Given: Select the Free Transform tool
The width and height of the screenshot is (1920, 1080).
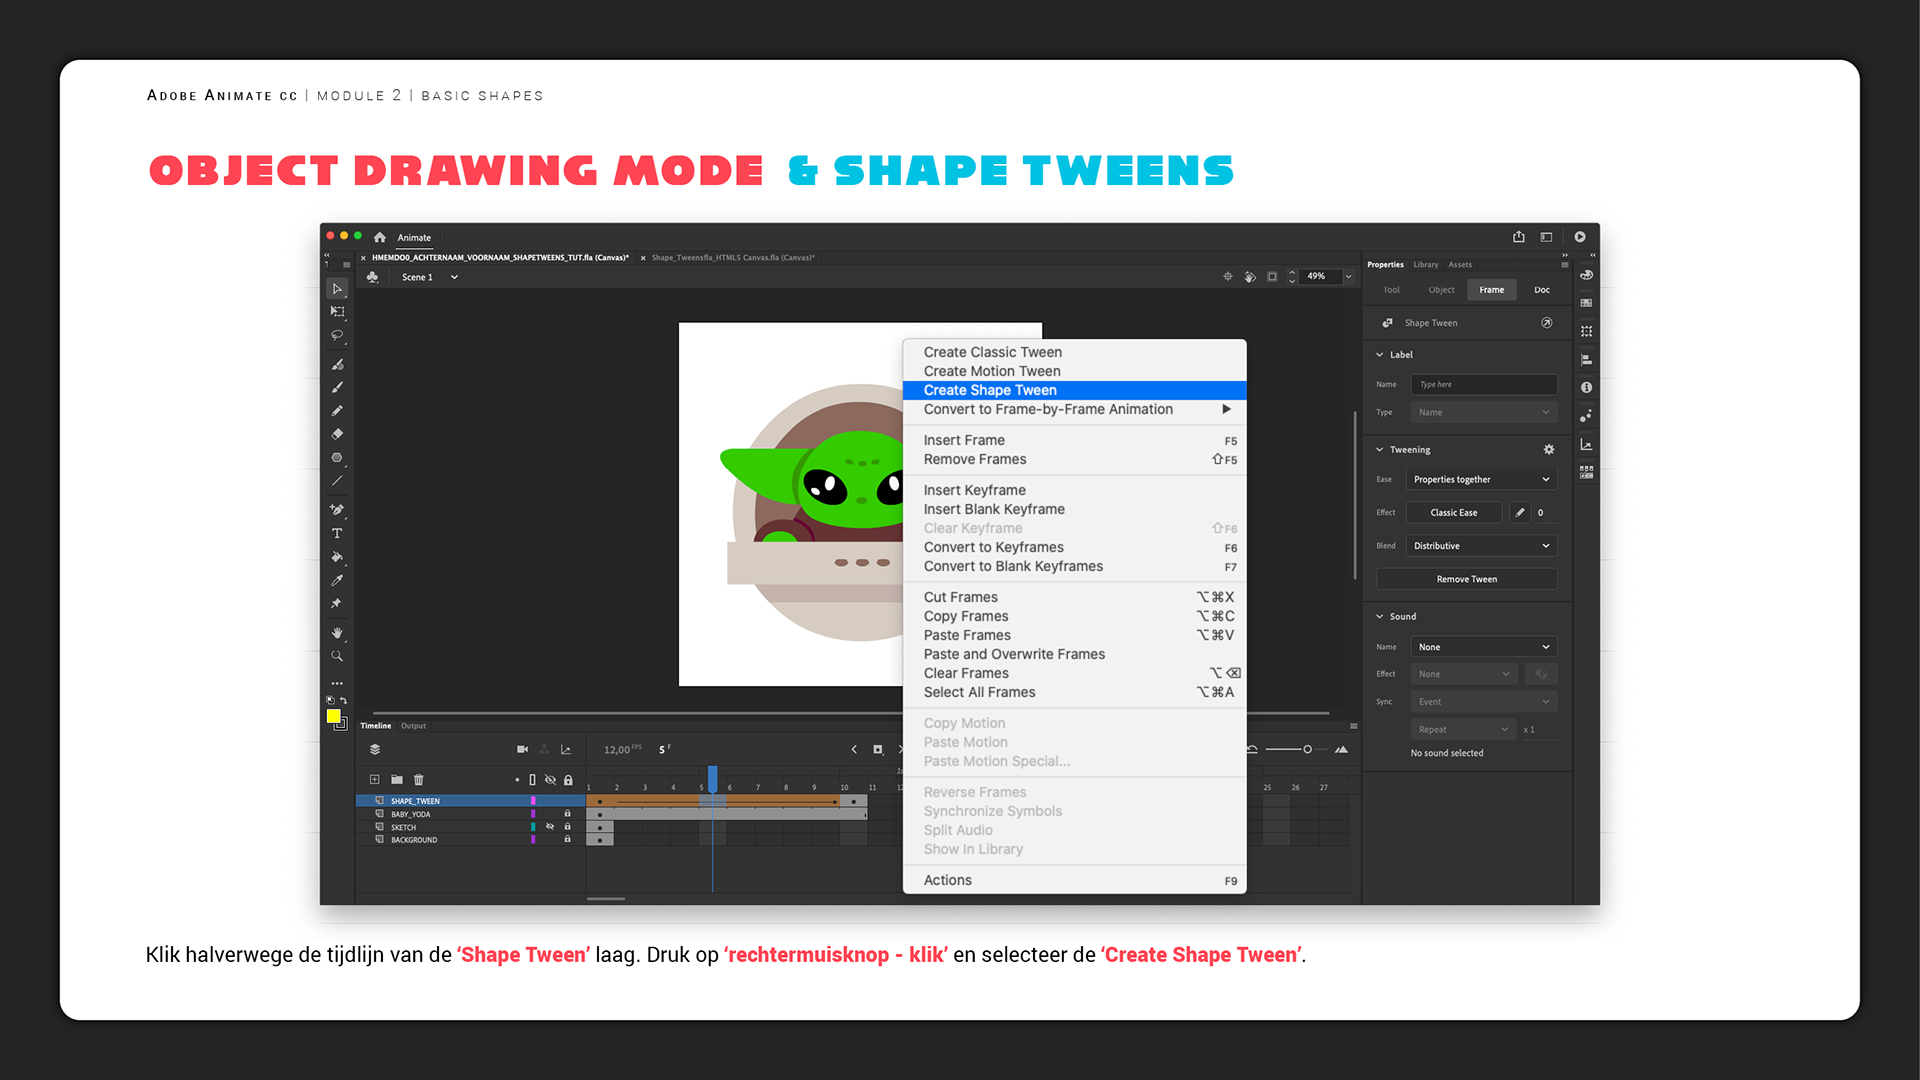Looking at the screenshot, I should pyautogui.click(x=337, y=312).
